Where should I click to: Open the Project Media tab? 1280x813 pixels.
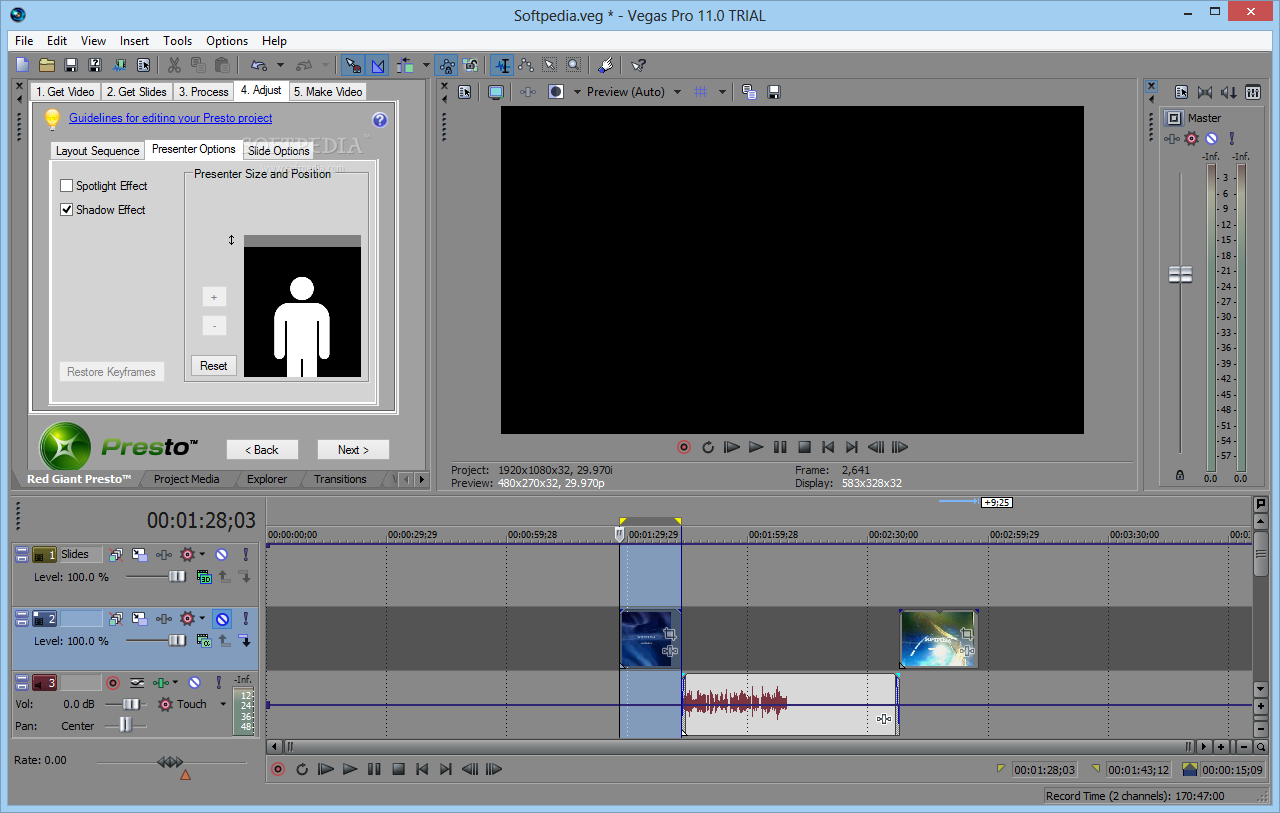[x=186, y=479]
